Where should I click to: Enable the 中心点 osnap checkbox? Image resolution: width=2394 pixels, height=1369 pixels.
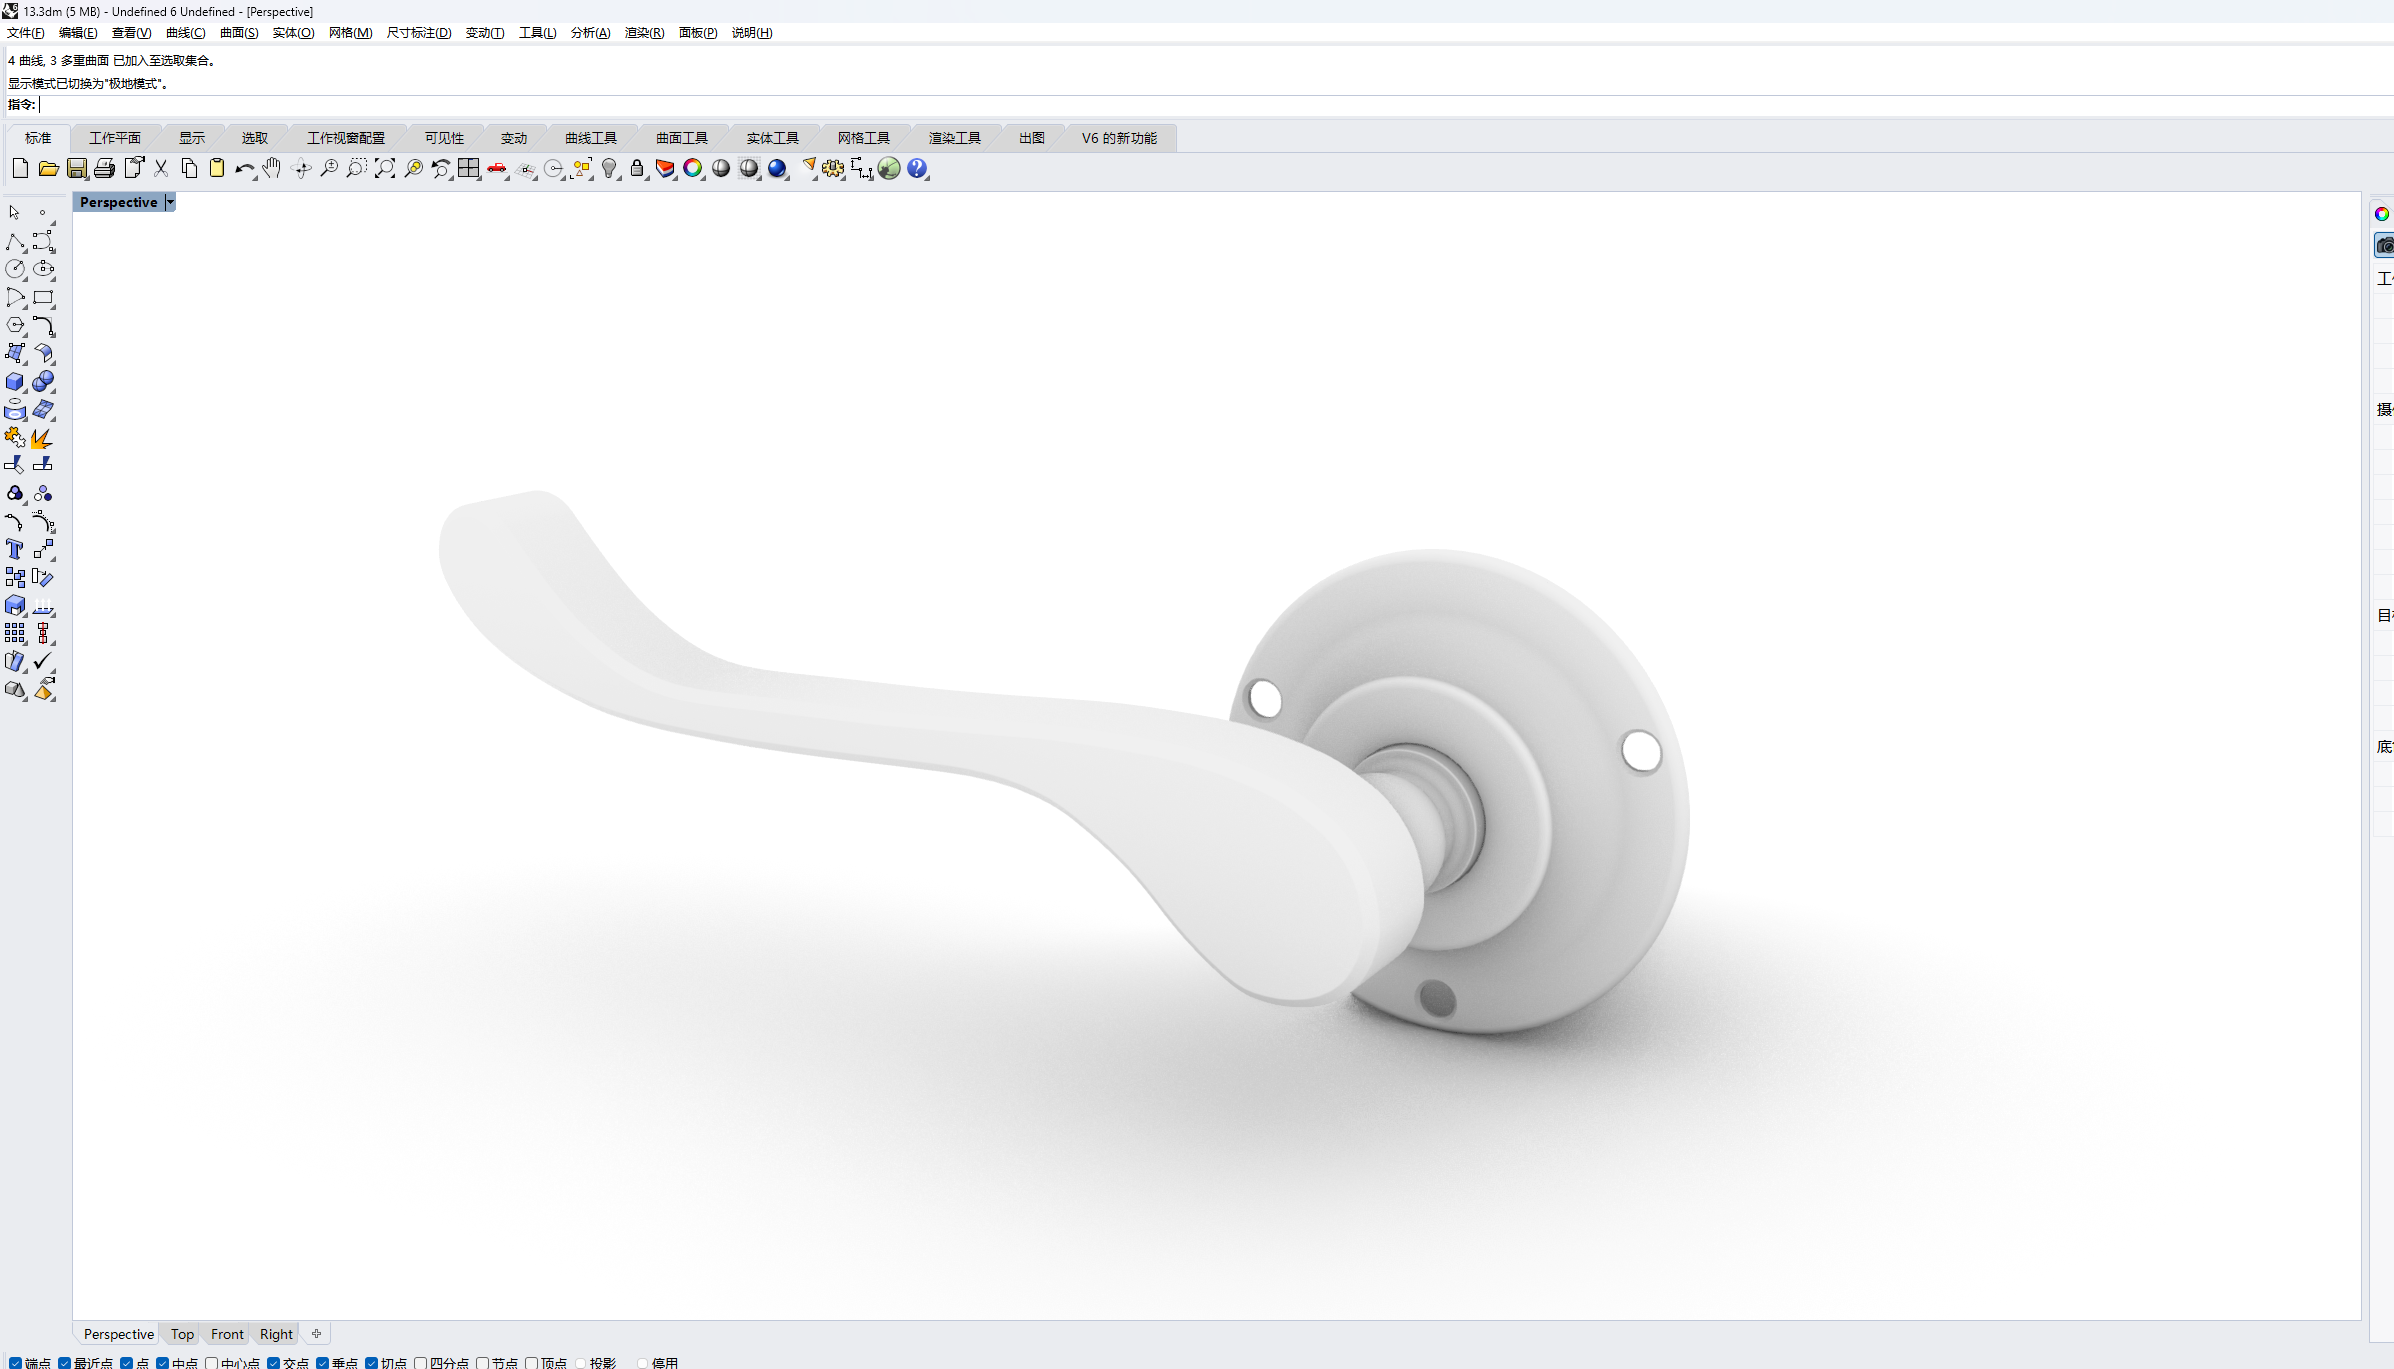(x=211, y=1362)
